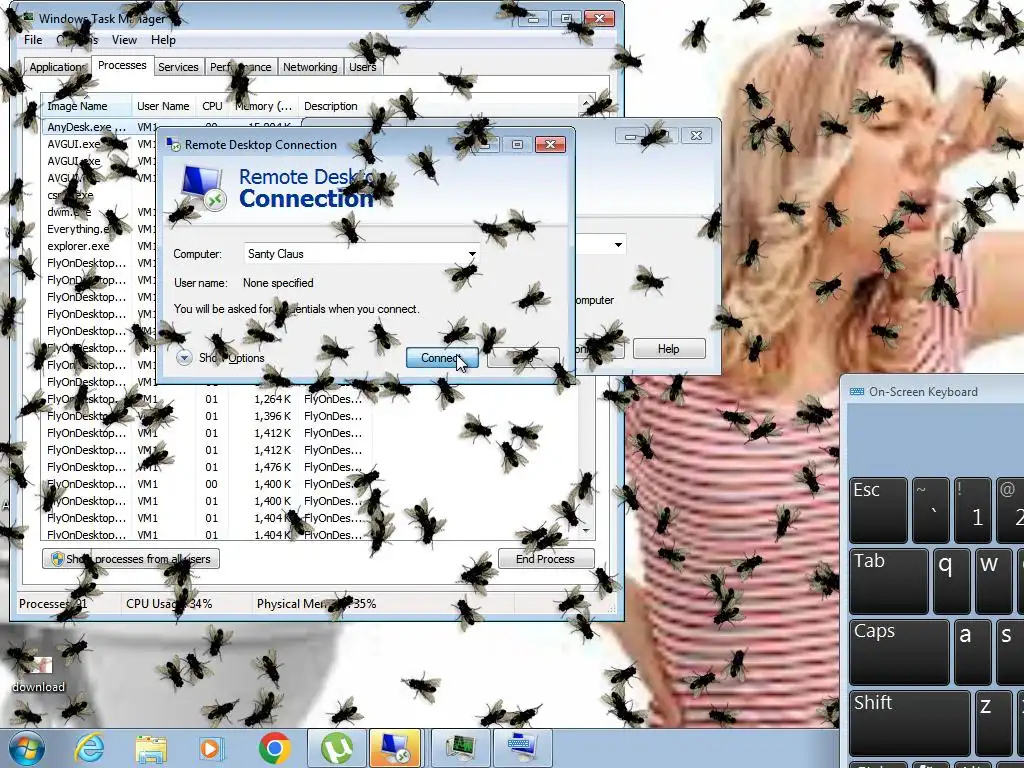
Task: Switch to the Applications tab
Action: pyautogui.click(x=57, y=67)
